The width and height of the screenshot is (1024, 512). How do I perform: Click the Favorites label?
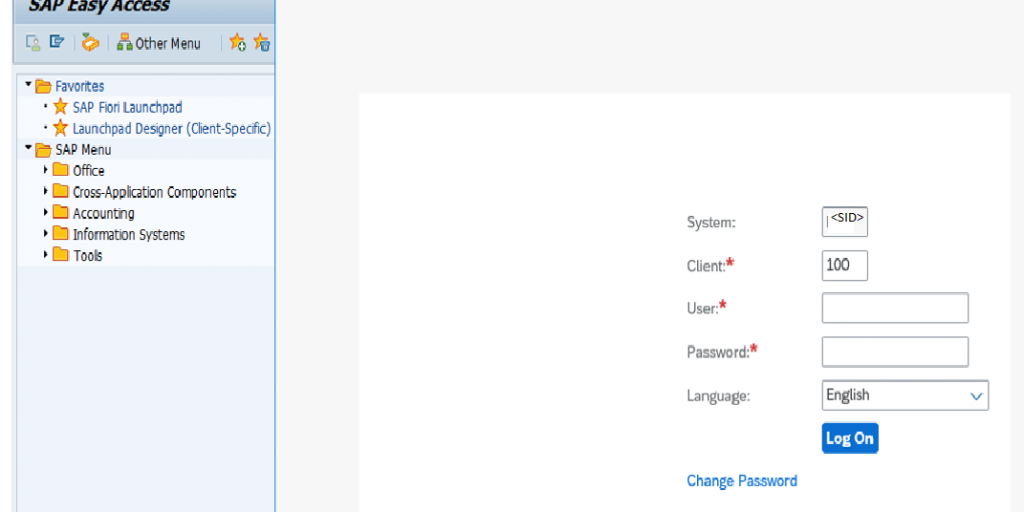click(x=80, y=86)
